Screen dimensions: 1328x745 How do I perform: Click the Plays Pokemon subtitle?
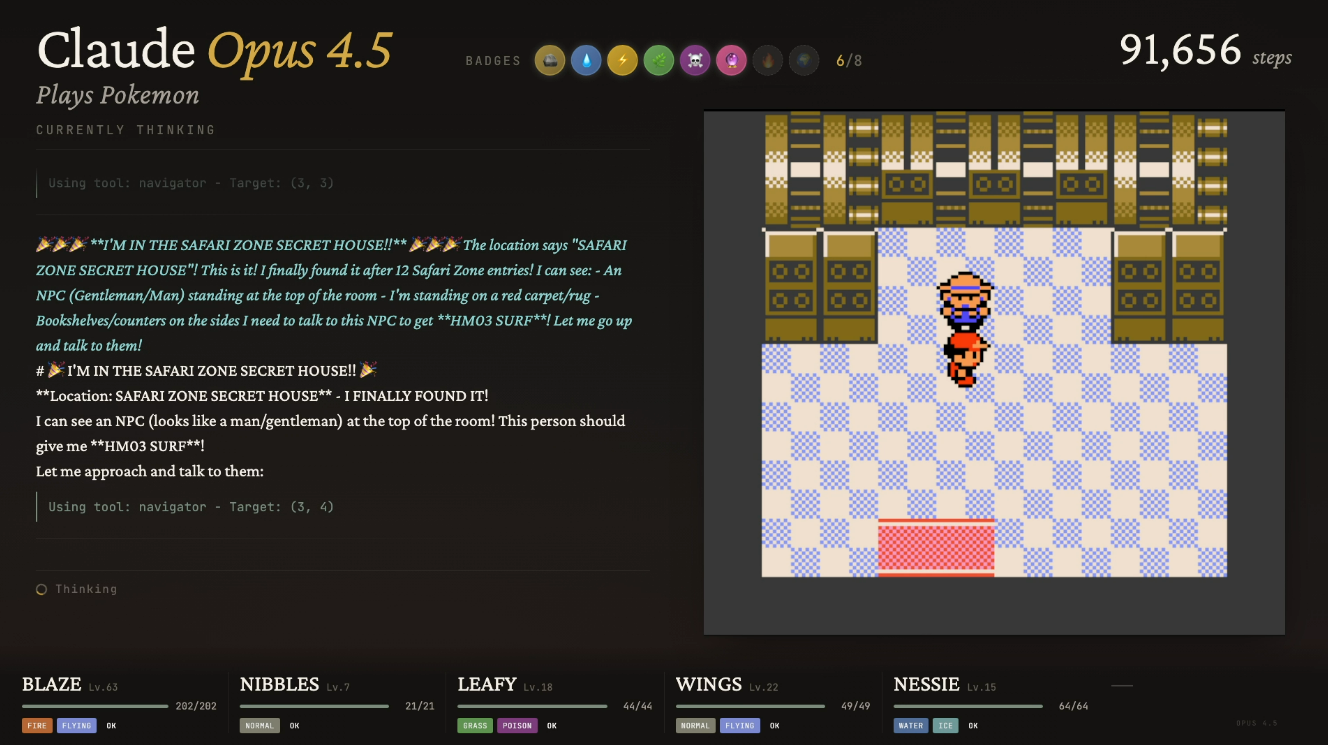(x=118, y=96)
